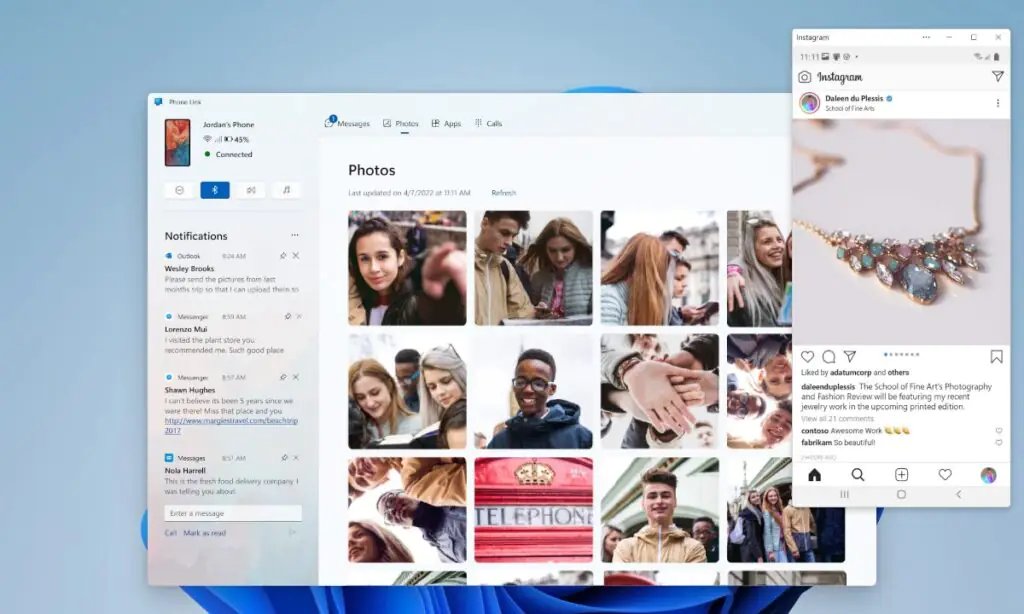The image size is (1024, 614).
Task: Toggle Do Not Disturb on the phone
Action: [179, 190]
